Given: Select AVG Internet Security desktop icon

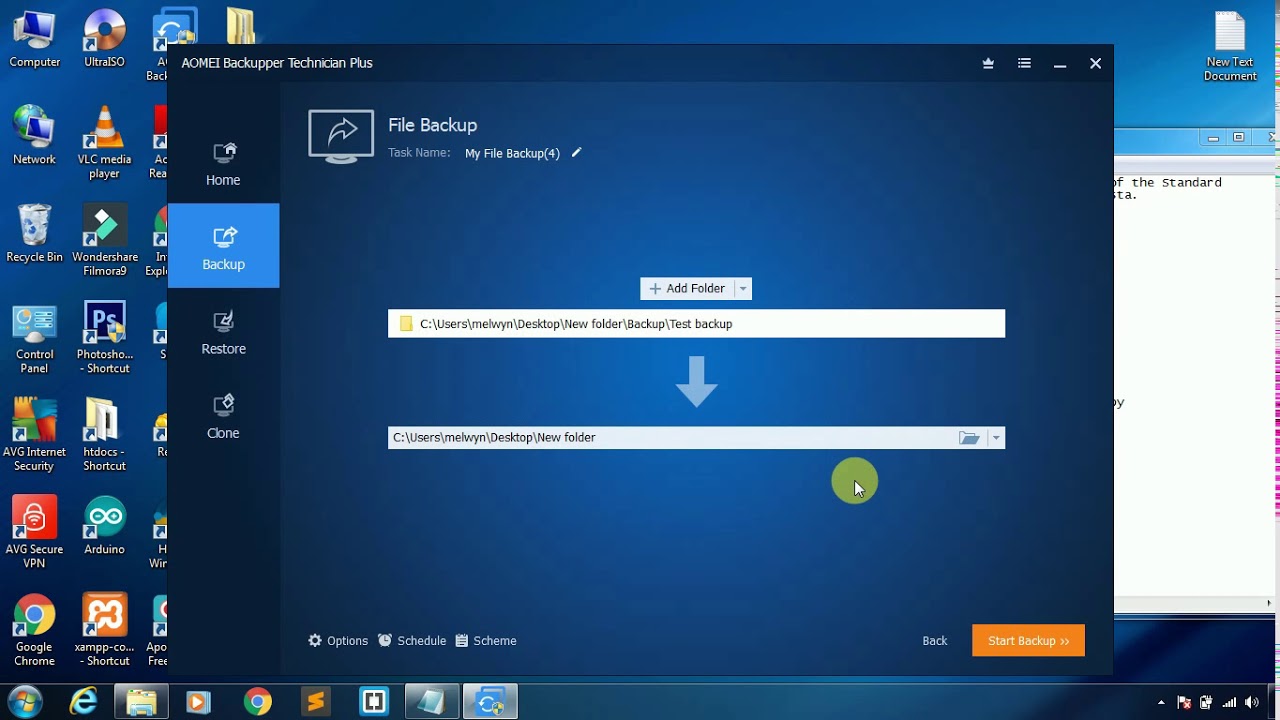Looking at the screenshot, I should pos(35,435).
